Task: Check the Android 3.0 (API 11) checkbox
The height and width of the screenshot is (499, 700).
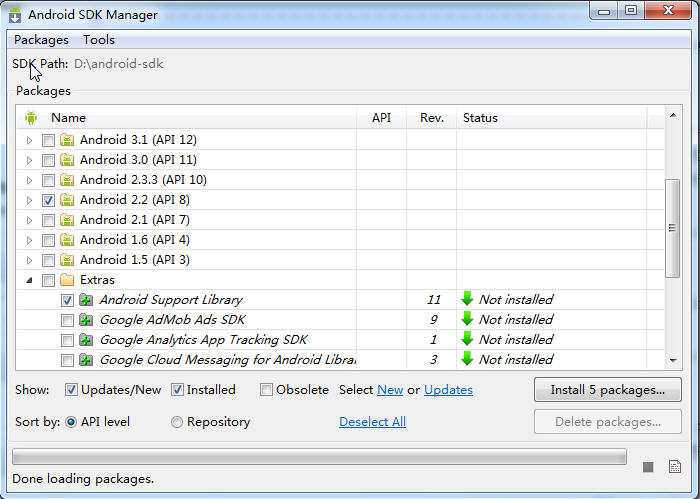Action: click(x=48, y=161)
